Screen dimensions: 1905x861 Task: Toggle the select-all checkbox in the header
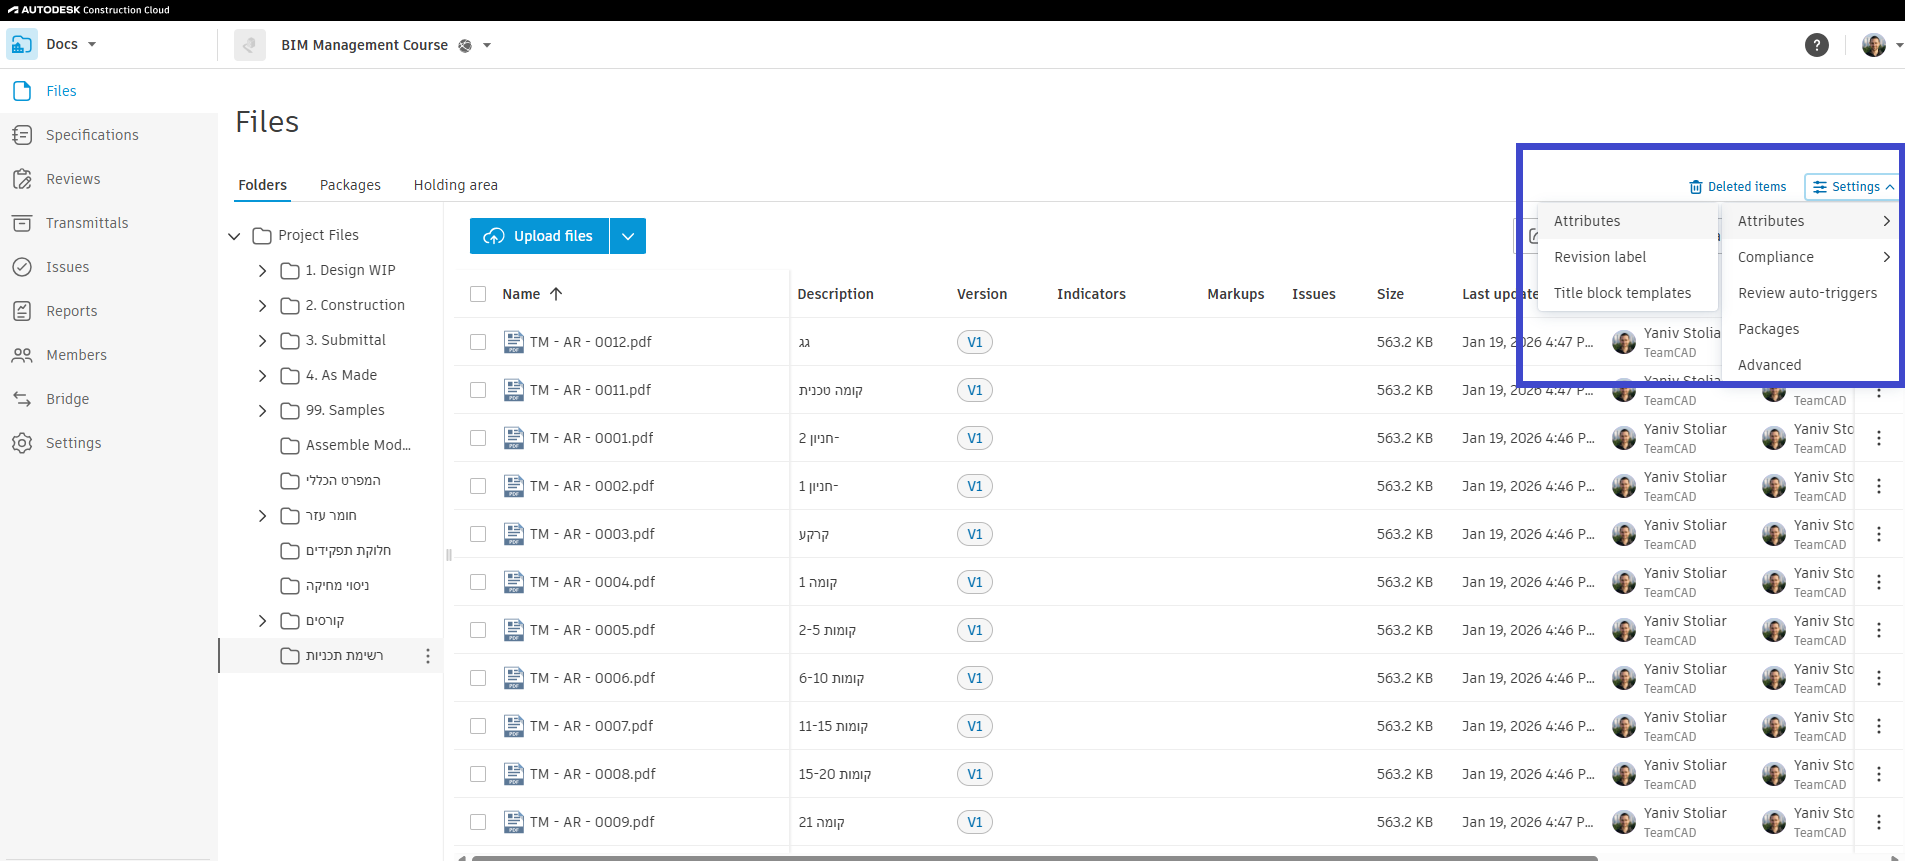(478, 294)
